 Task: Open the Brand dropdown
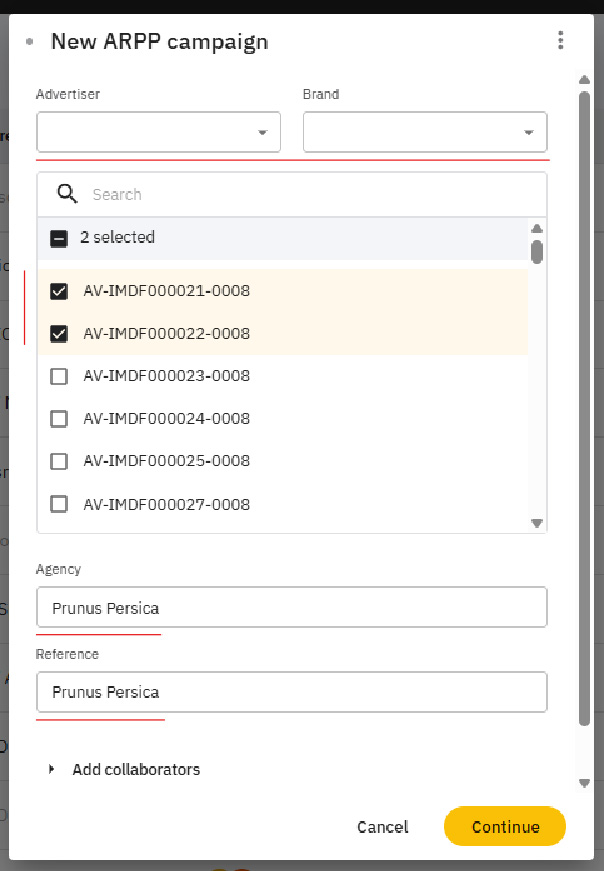(425, 132)
